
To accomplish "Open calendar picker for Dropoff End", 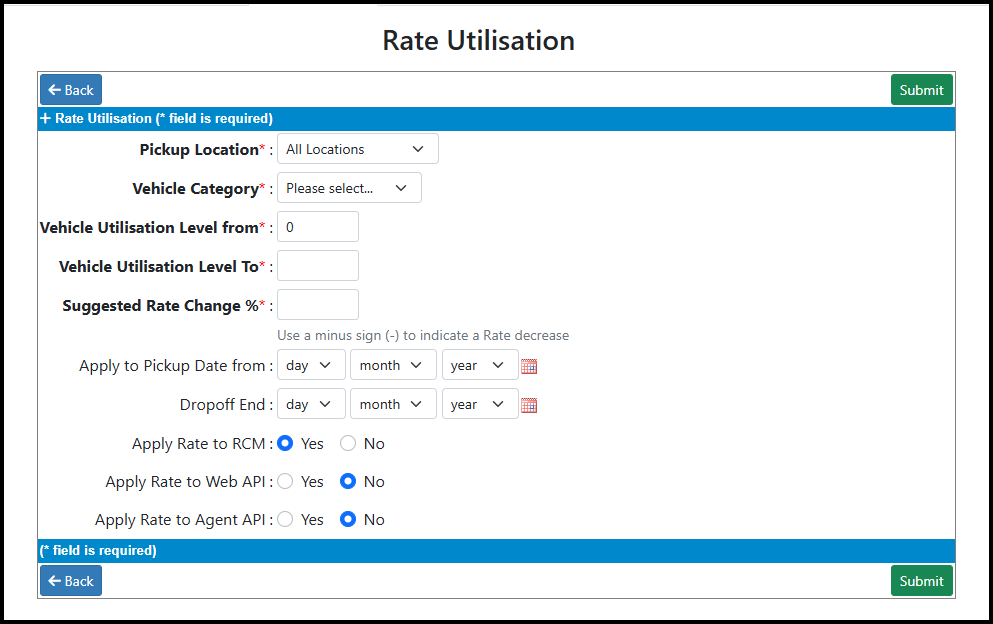I will [529, 405].
